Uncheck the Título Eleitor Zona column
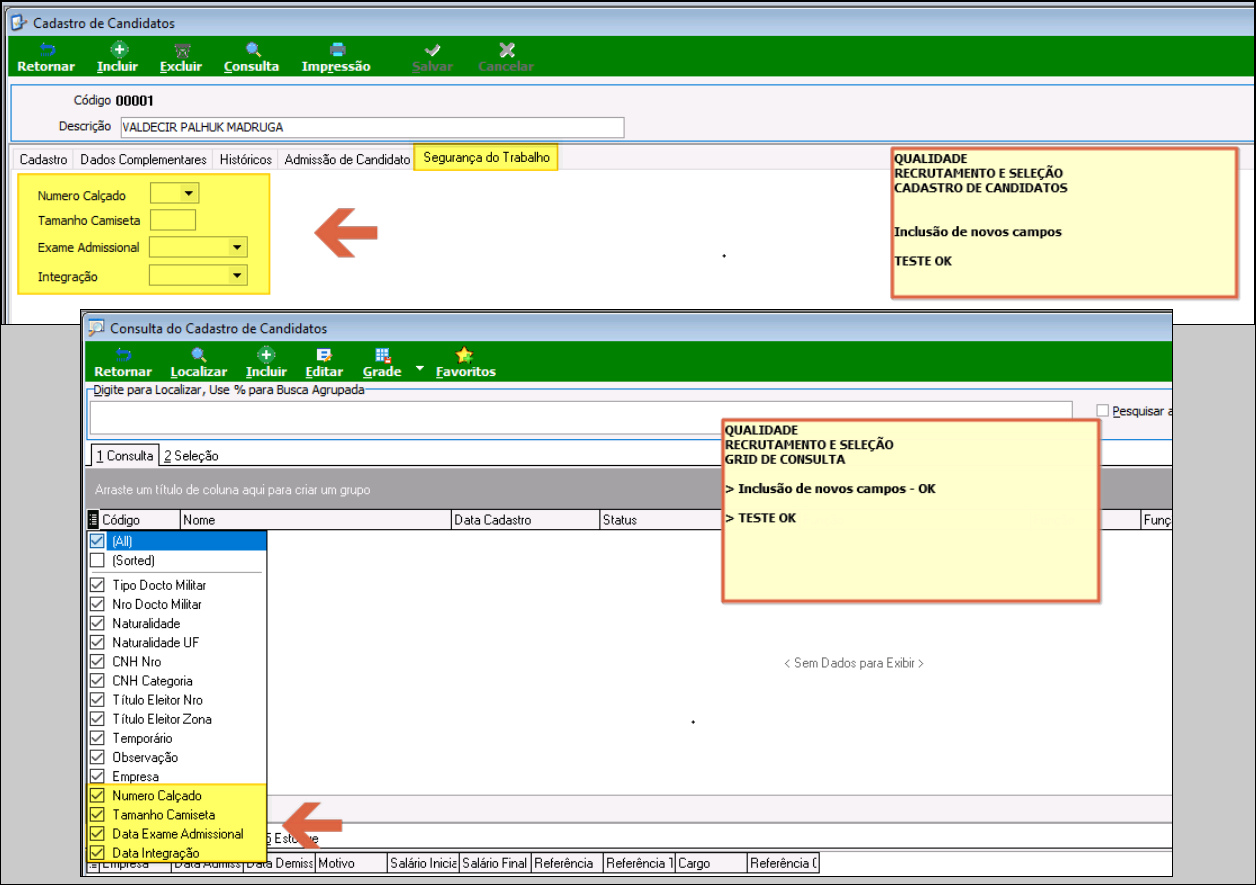Image resolution: width=1256 pixels, height=885 pixels. pyautogui.click(x=97, y=719)
